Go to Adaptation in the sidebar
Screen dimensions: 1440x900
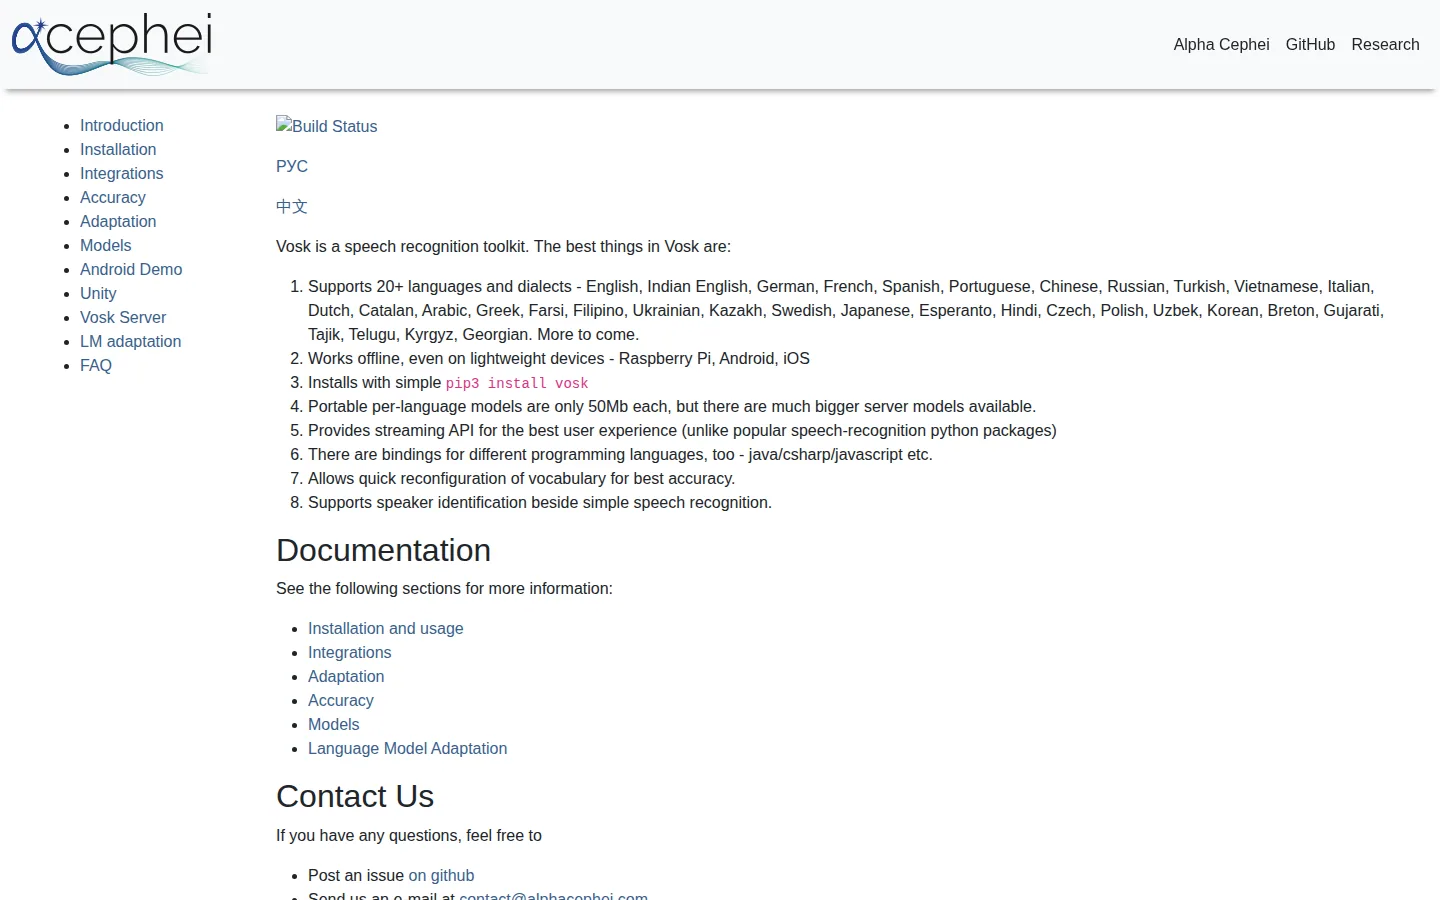(x=118, y=221)
